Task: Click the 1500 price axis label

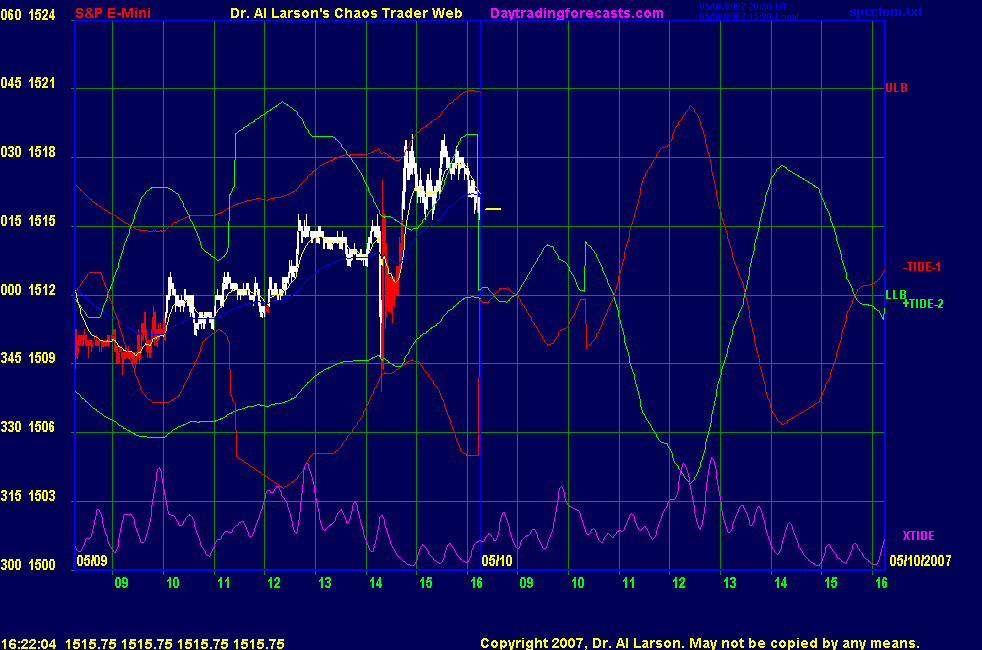Action: 43,565
